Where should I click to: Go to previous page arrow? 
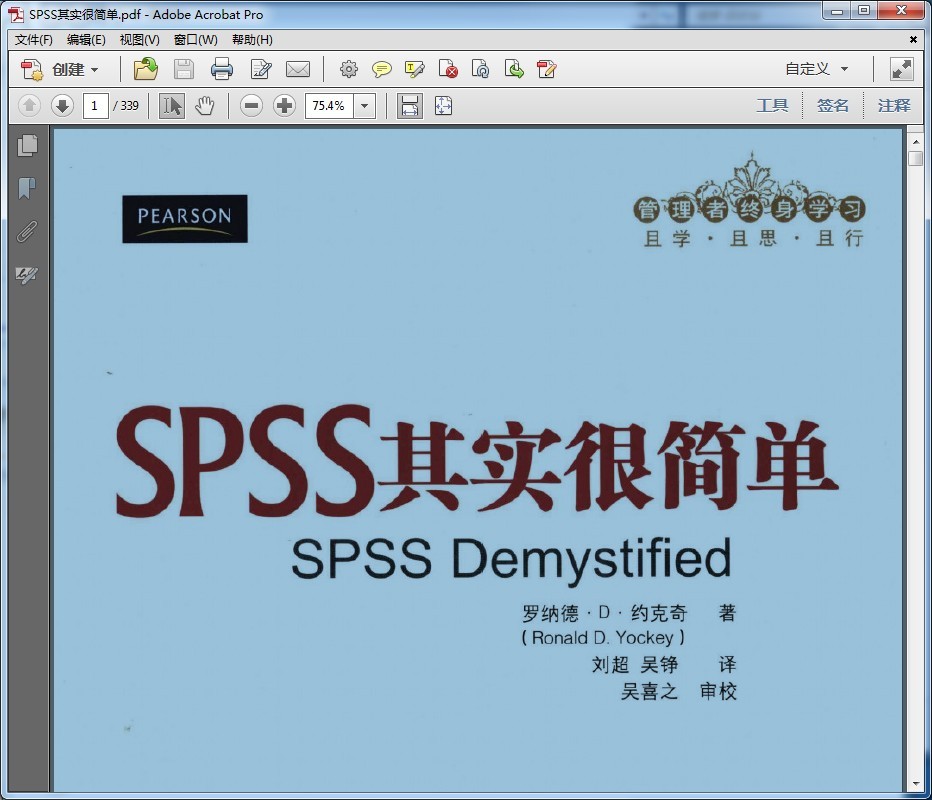tap(29, 106)
